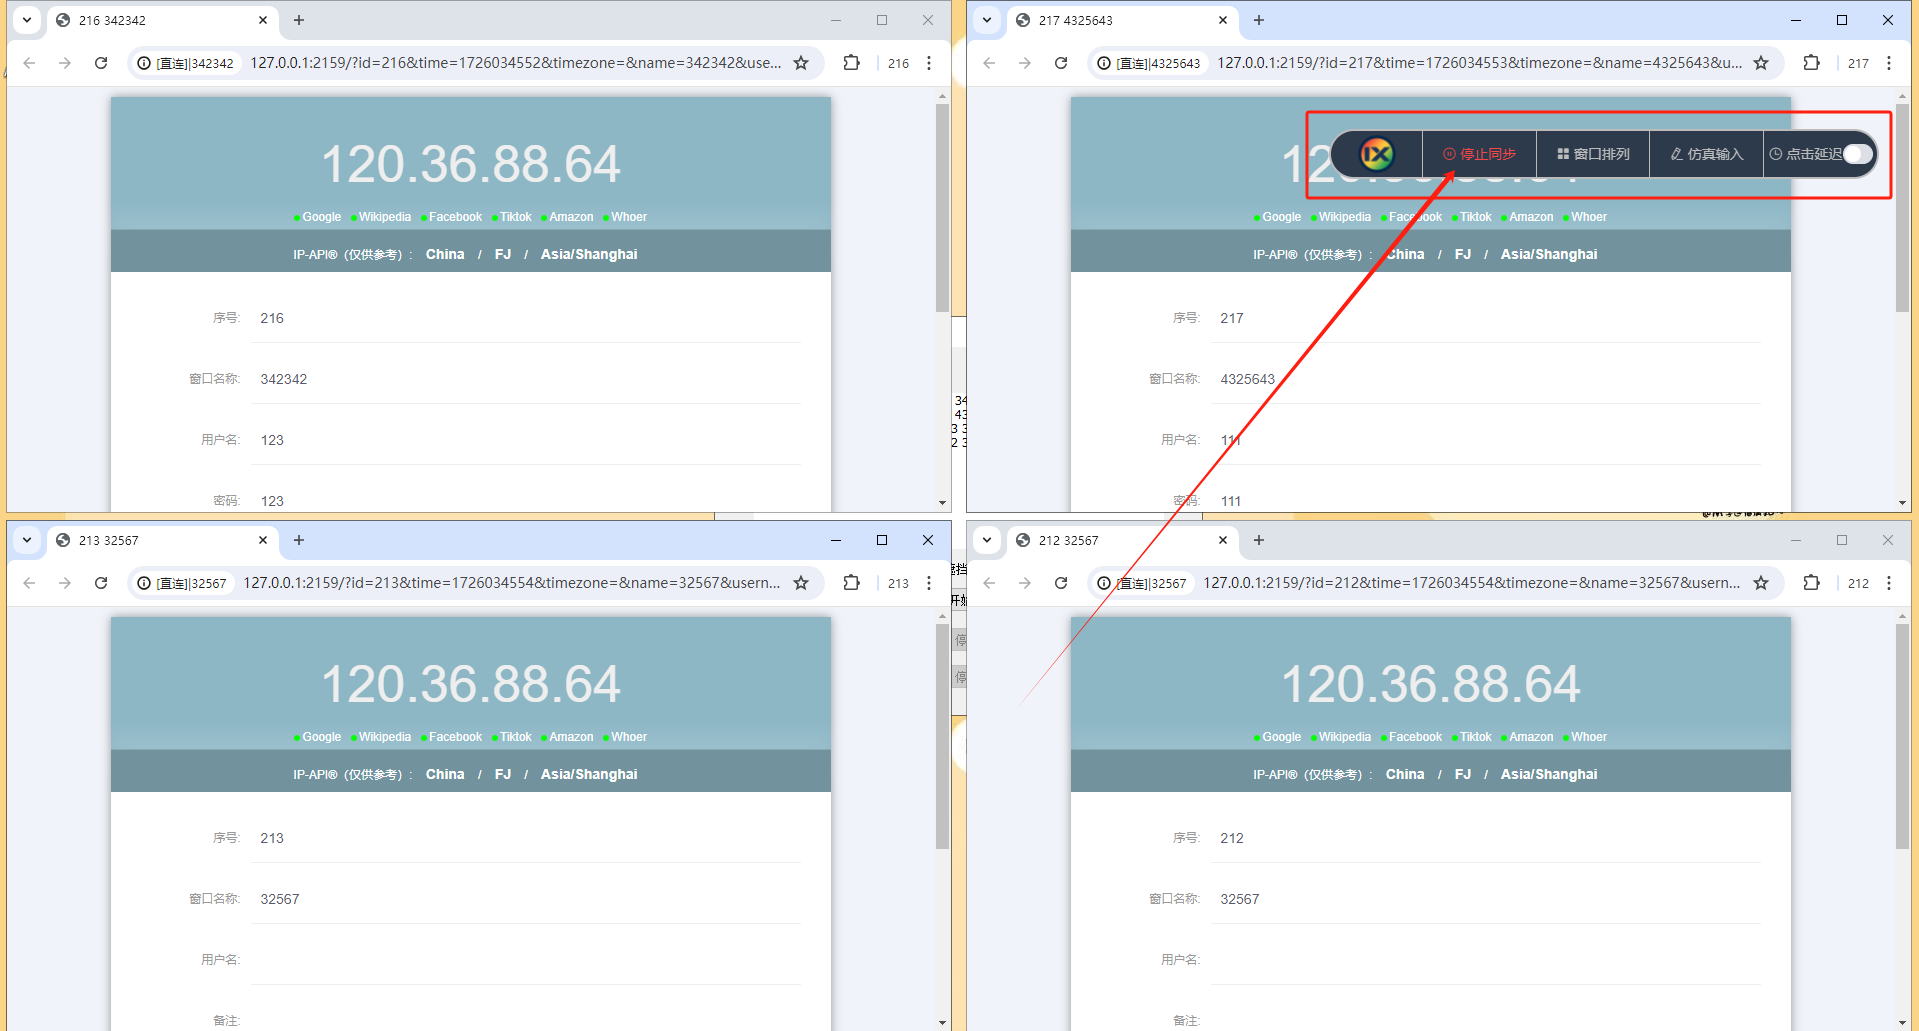This screenshot has width=1919, height=1031.
Task: Open Chrome three-dot menu in window 213
Action: click(x=929, y=583)
